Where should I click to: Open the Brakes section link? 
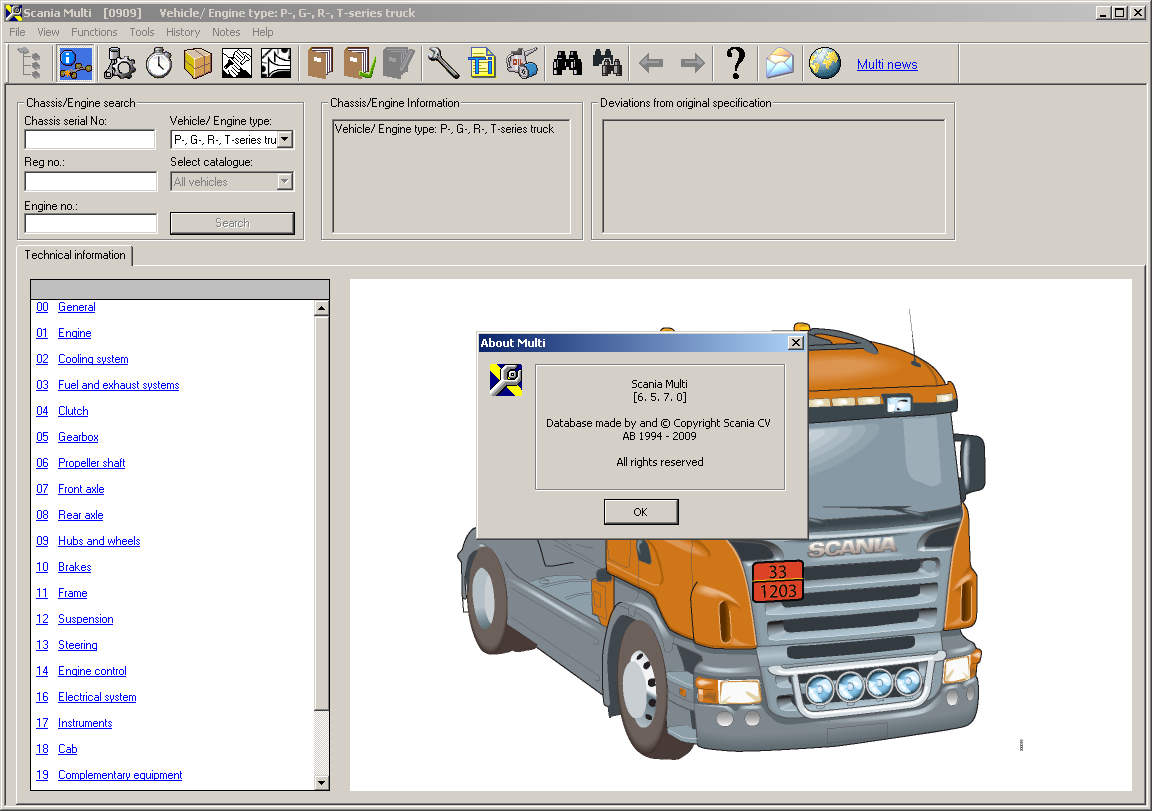coord(74,567)
